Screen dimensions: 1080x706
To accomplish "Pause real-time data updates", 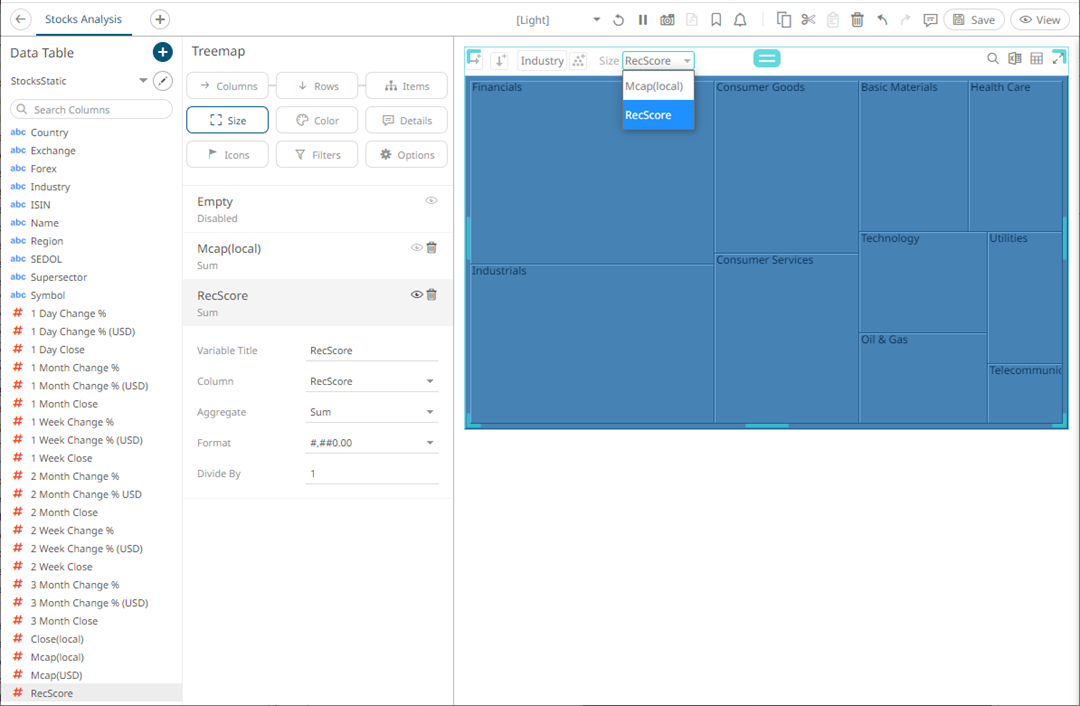I will (x=643, y=20).
